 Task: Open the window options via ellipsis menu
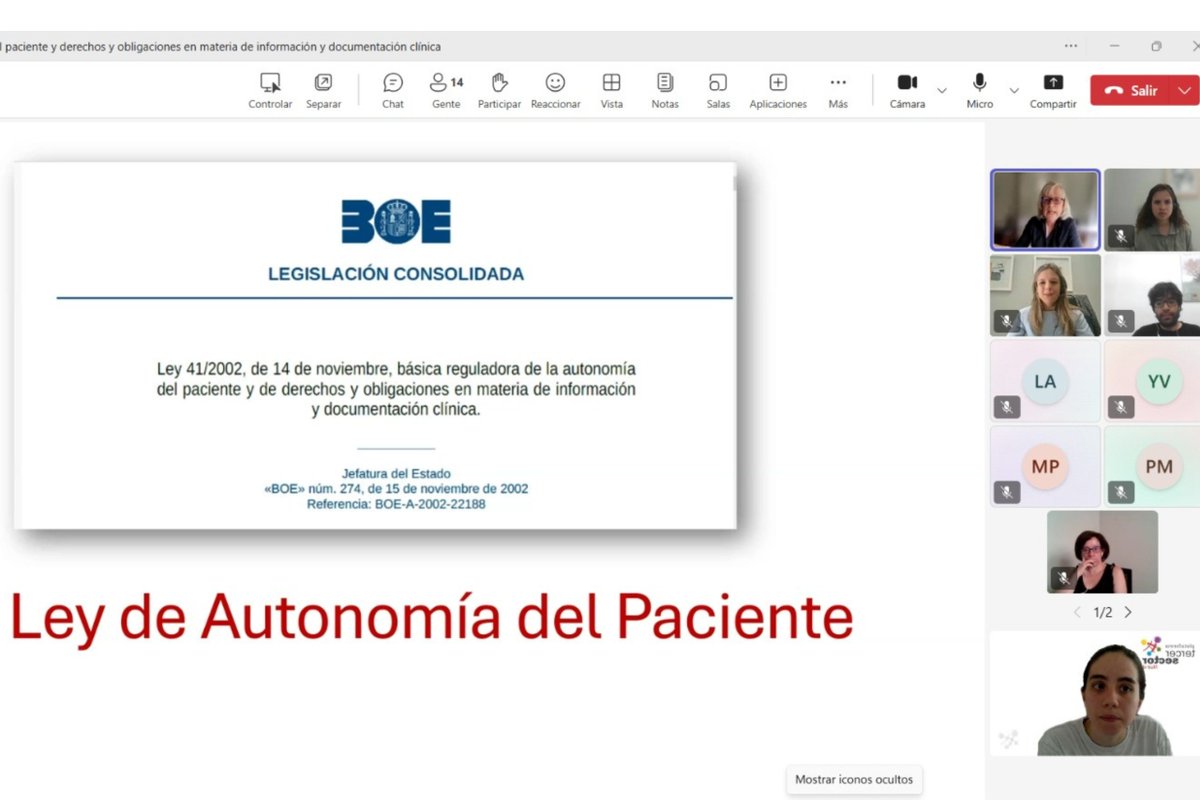1070,46
